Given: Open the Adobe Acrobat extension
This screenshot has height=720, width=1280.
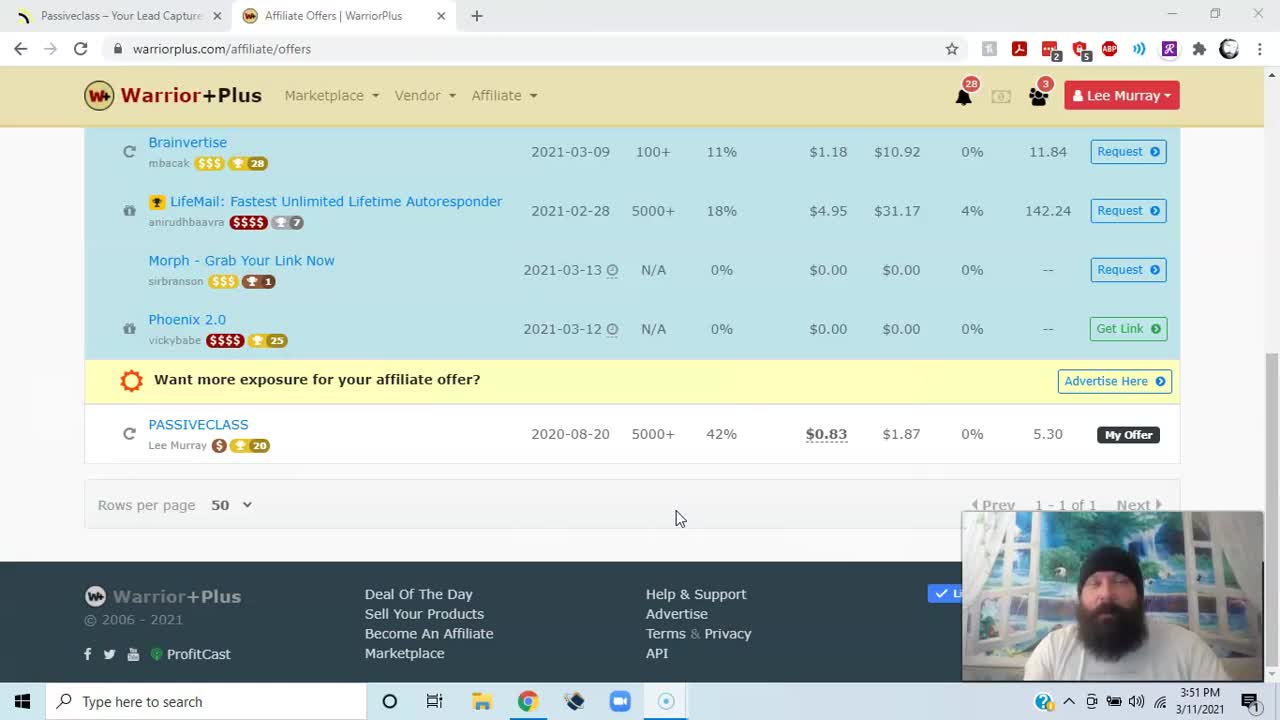Looking at the screenshot, I should (x=1019, y=48).
